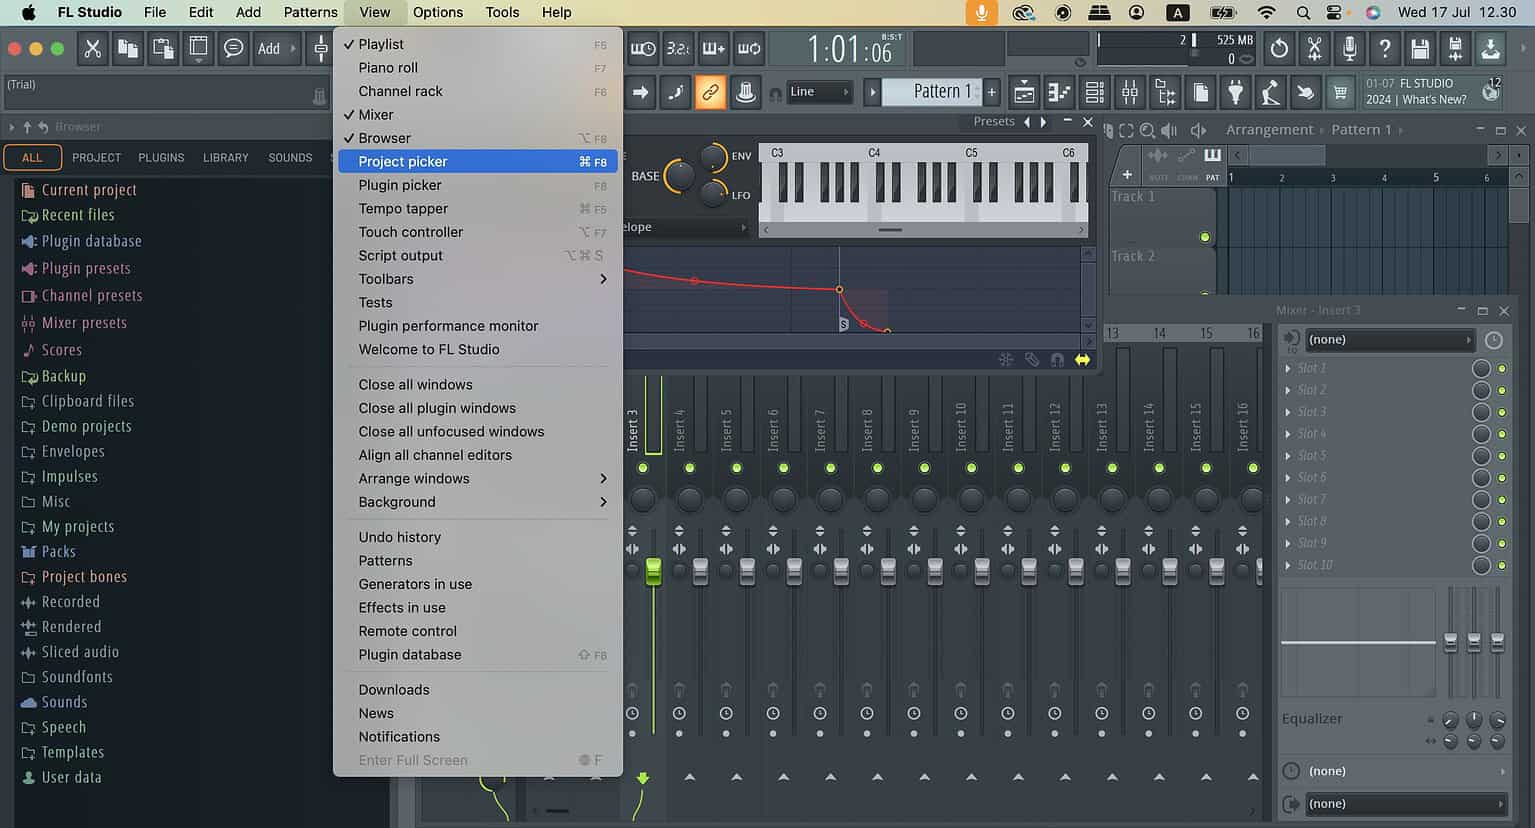Open the Tool options scissors icon
Viewport: 1535px width, 828px height.
[x=1314, y=48]
